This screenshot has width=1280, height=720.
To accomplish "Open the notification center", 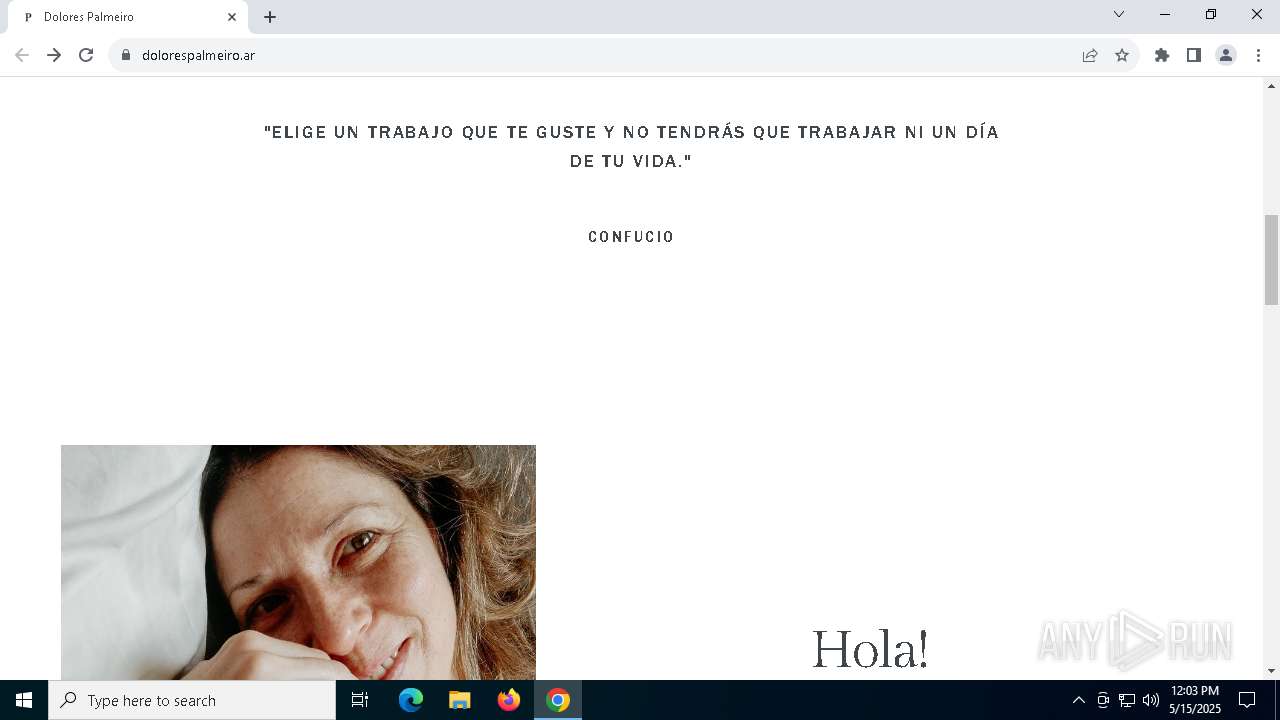I will pos(1247,700).
